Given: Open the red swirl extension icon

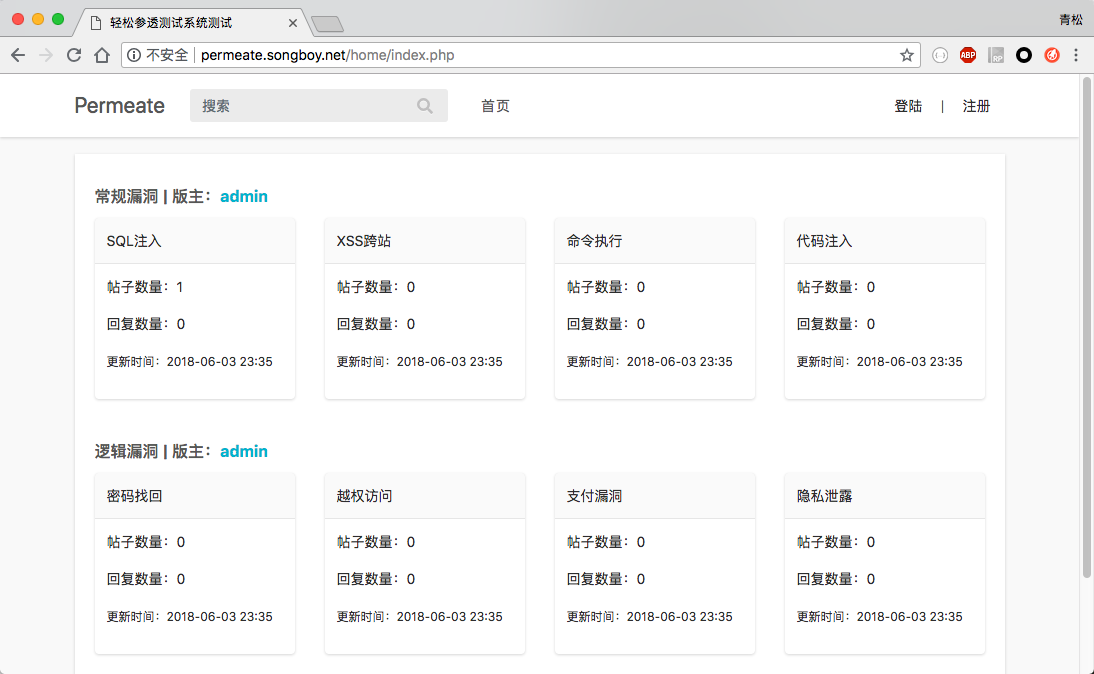Looking at the screenshot, I should click(1051, 55).
